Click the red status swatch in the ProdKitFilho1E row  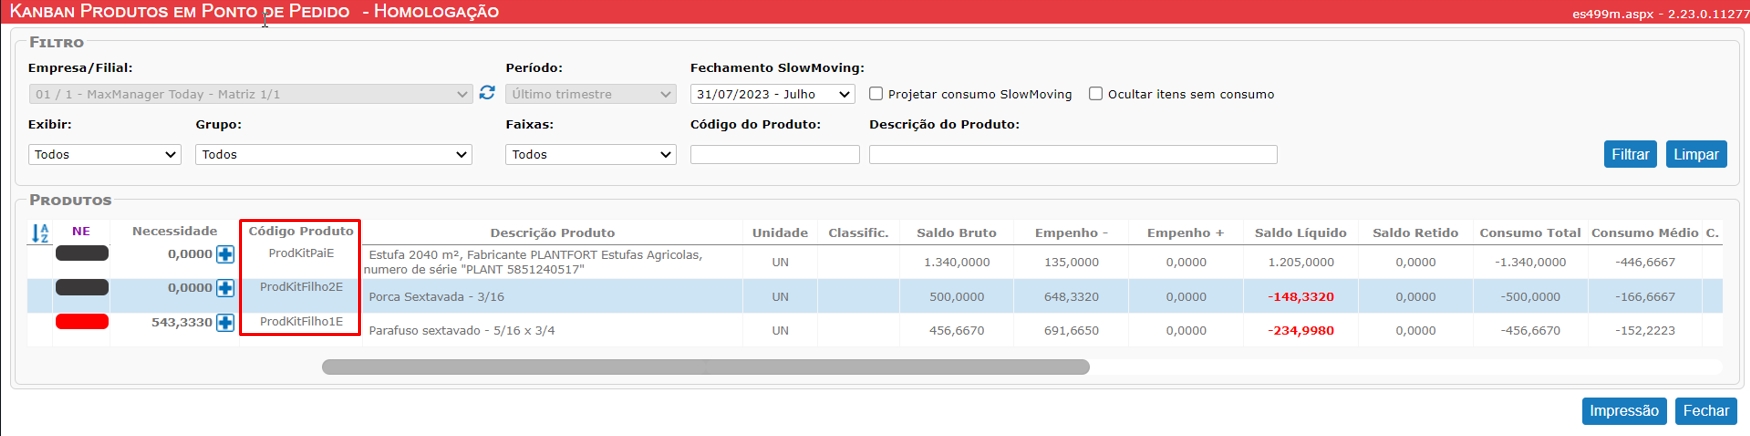point(82,321)
